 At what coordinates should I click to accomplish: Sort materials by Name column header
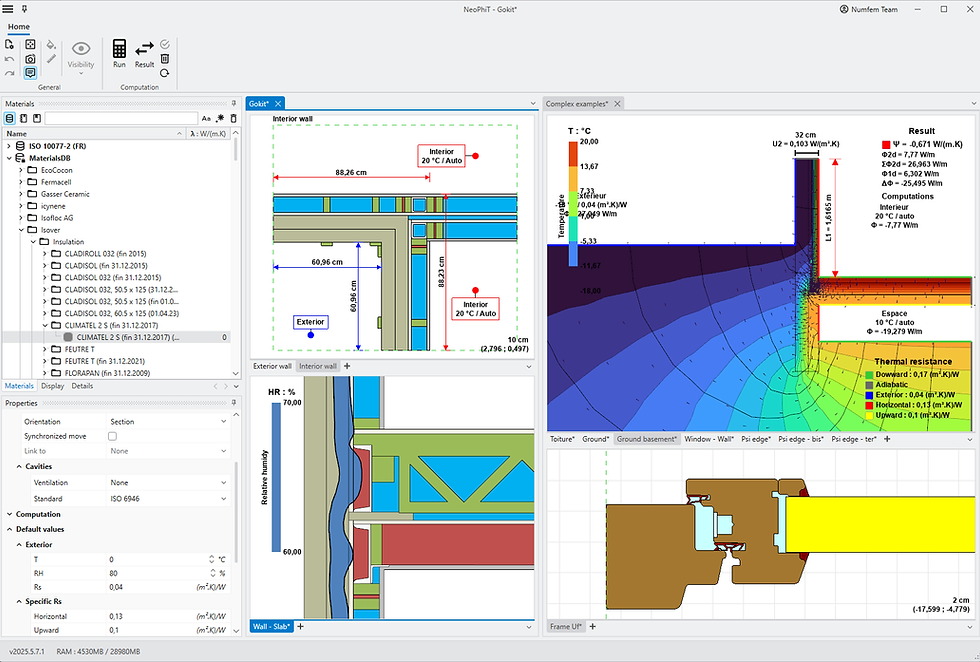coord(94,133)
